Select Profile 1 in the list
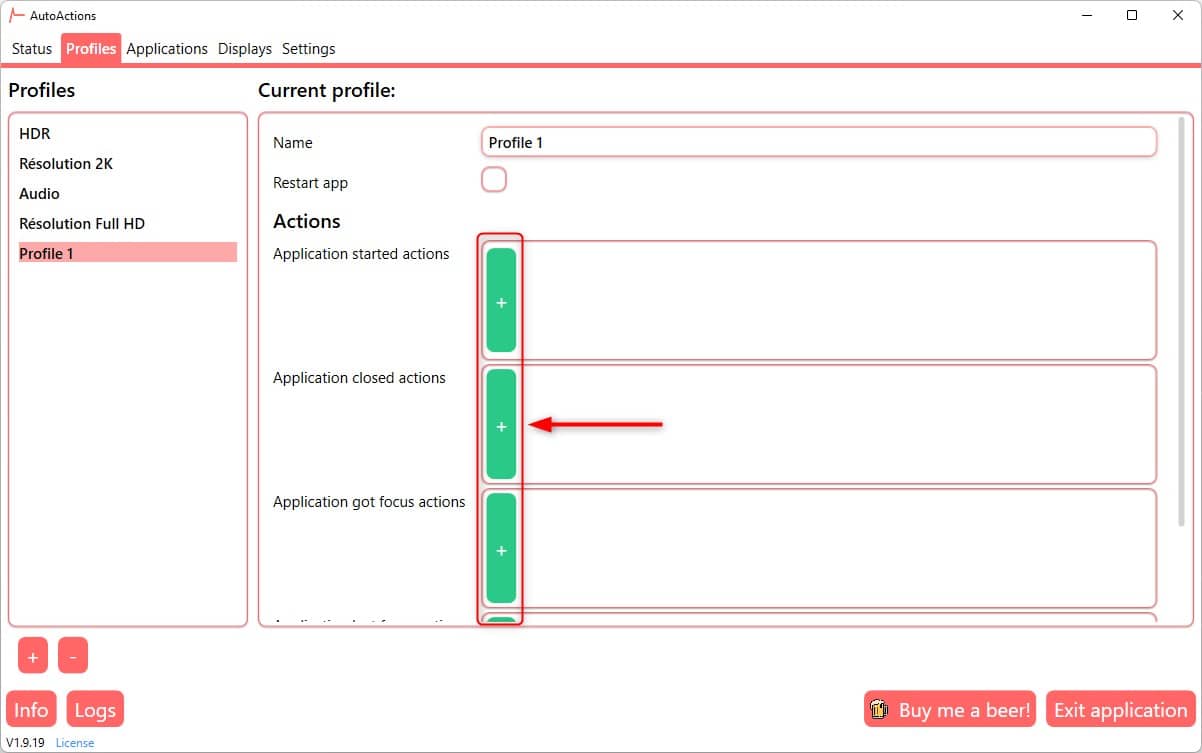 (128, 253)
